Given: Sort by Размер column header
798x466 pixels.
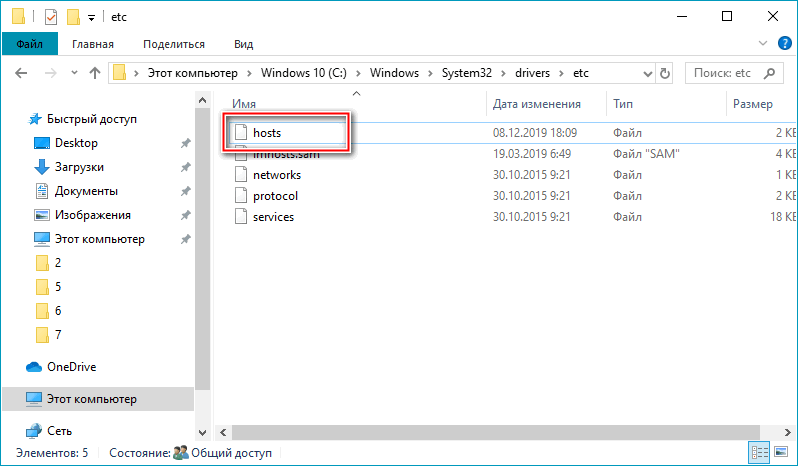Looking at the screenshot, I should (753, 104).
